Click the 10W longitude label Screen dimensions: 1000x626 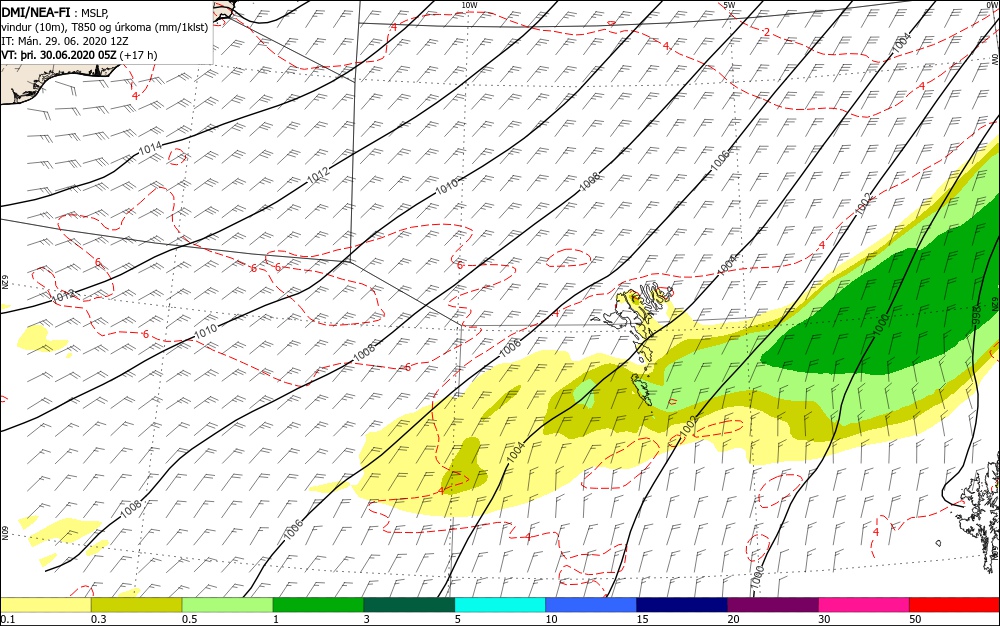point(469,5)
